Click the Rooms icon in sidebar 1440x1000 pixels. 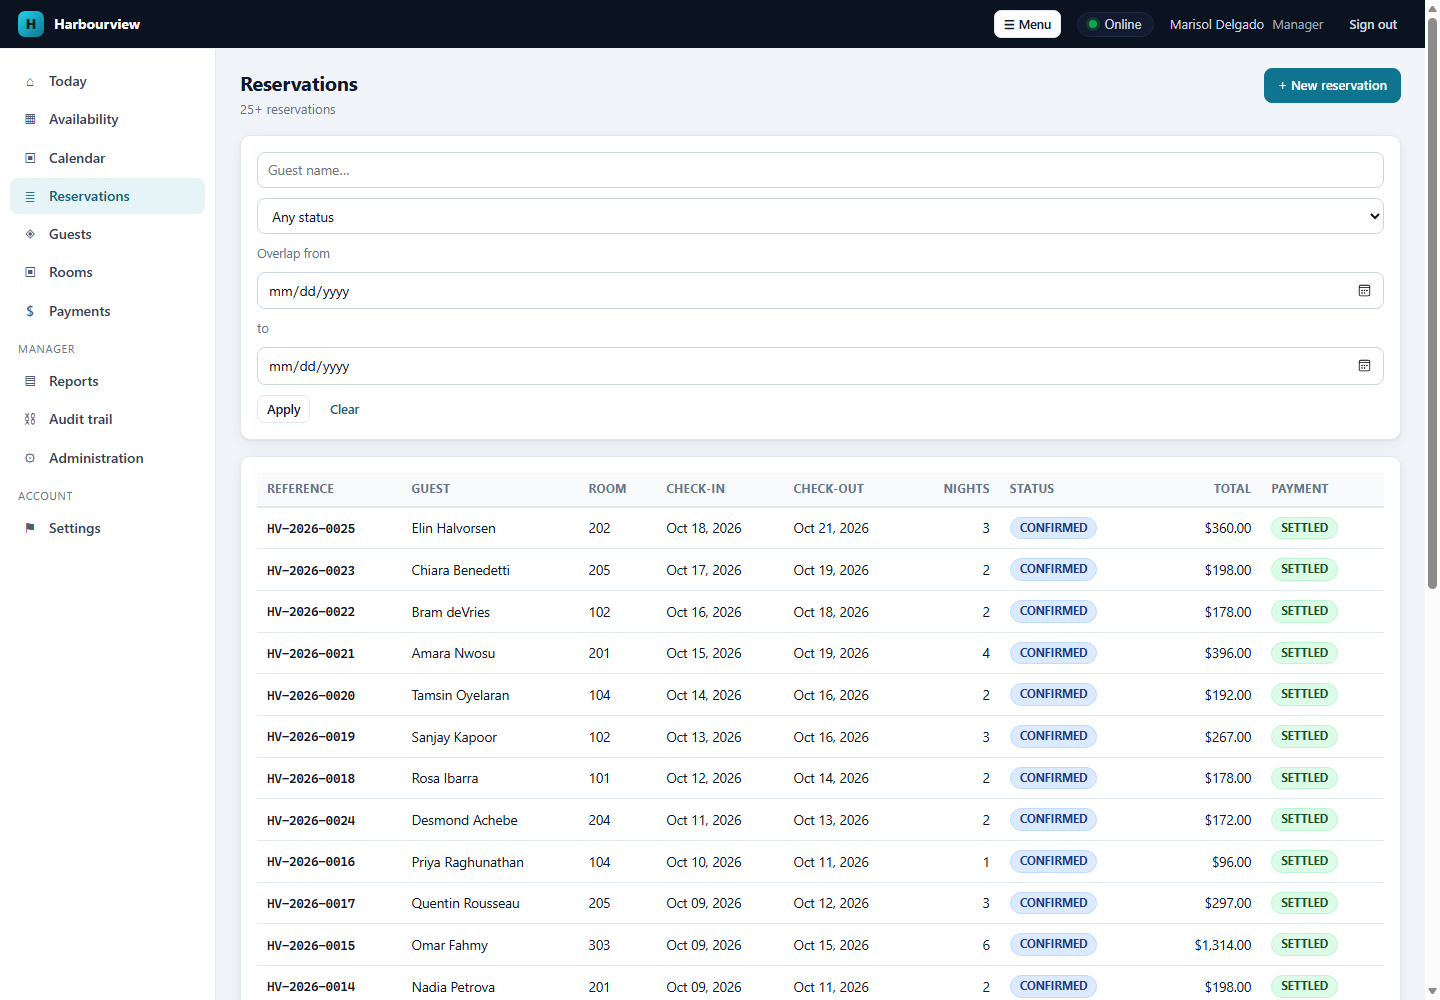(x=30, y=272)
